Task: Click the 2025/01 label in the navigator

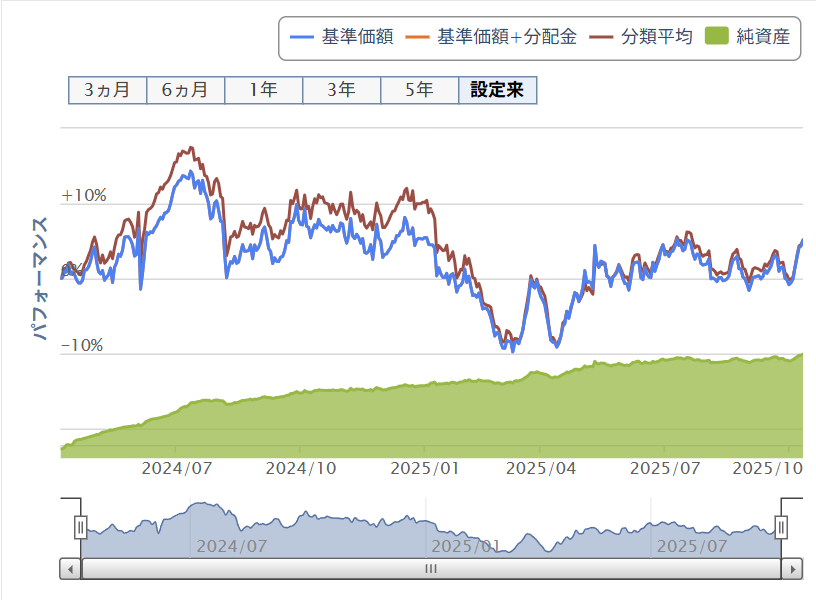Action: [x=464, y=546]
